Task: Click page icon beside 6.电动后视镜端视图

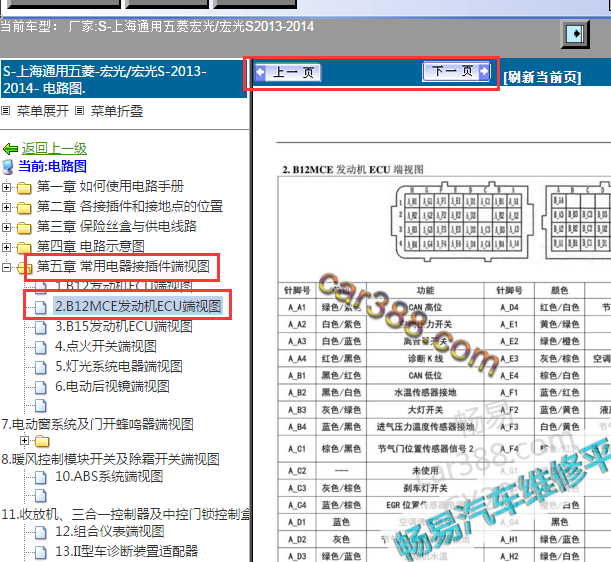Action: click(x=41, y=387)
